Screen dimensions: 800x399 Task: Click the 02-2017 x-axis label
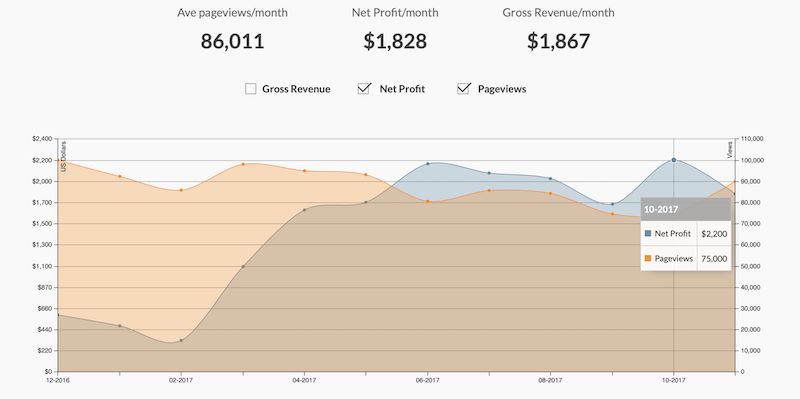[x=181, y=380]
